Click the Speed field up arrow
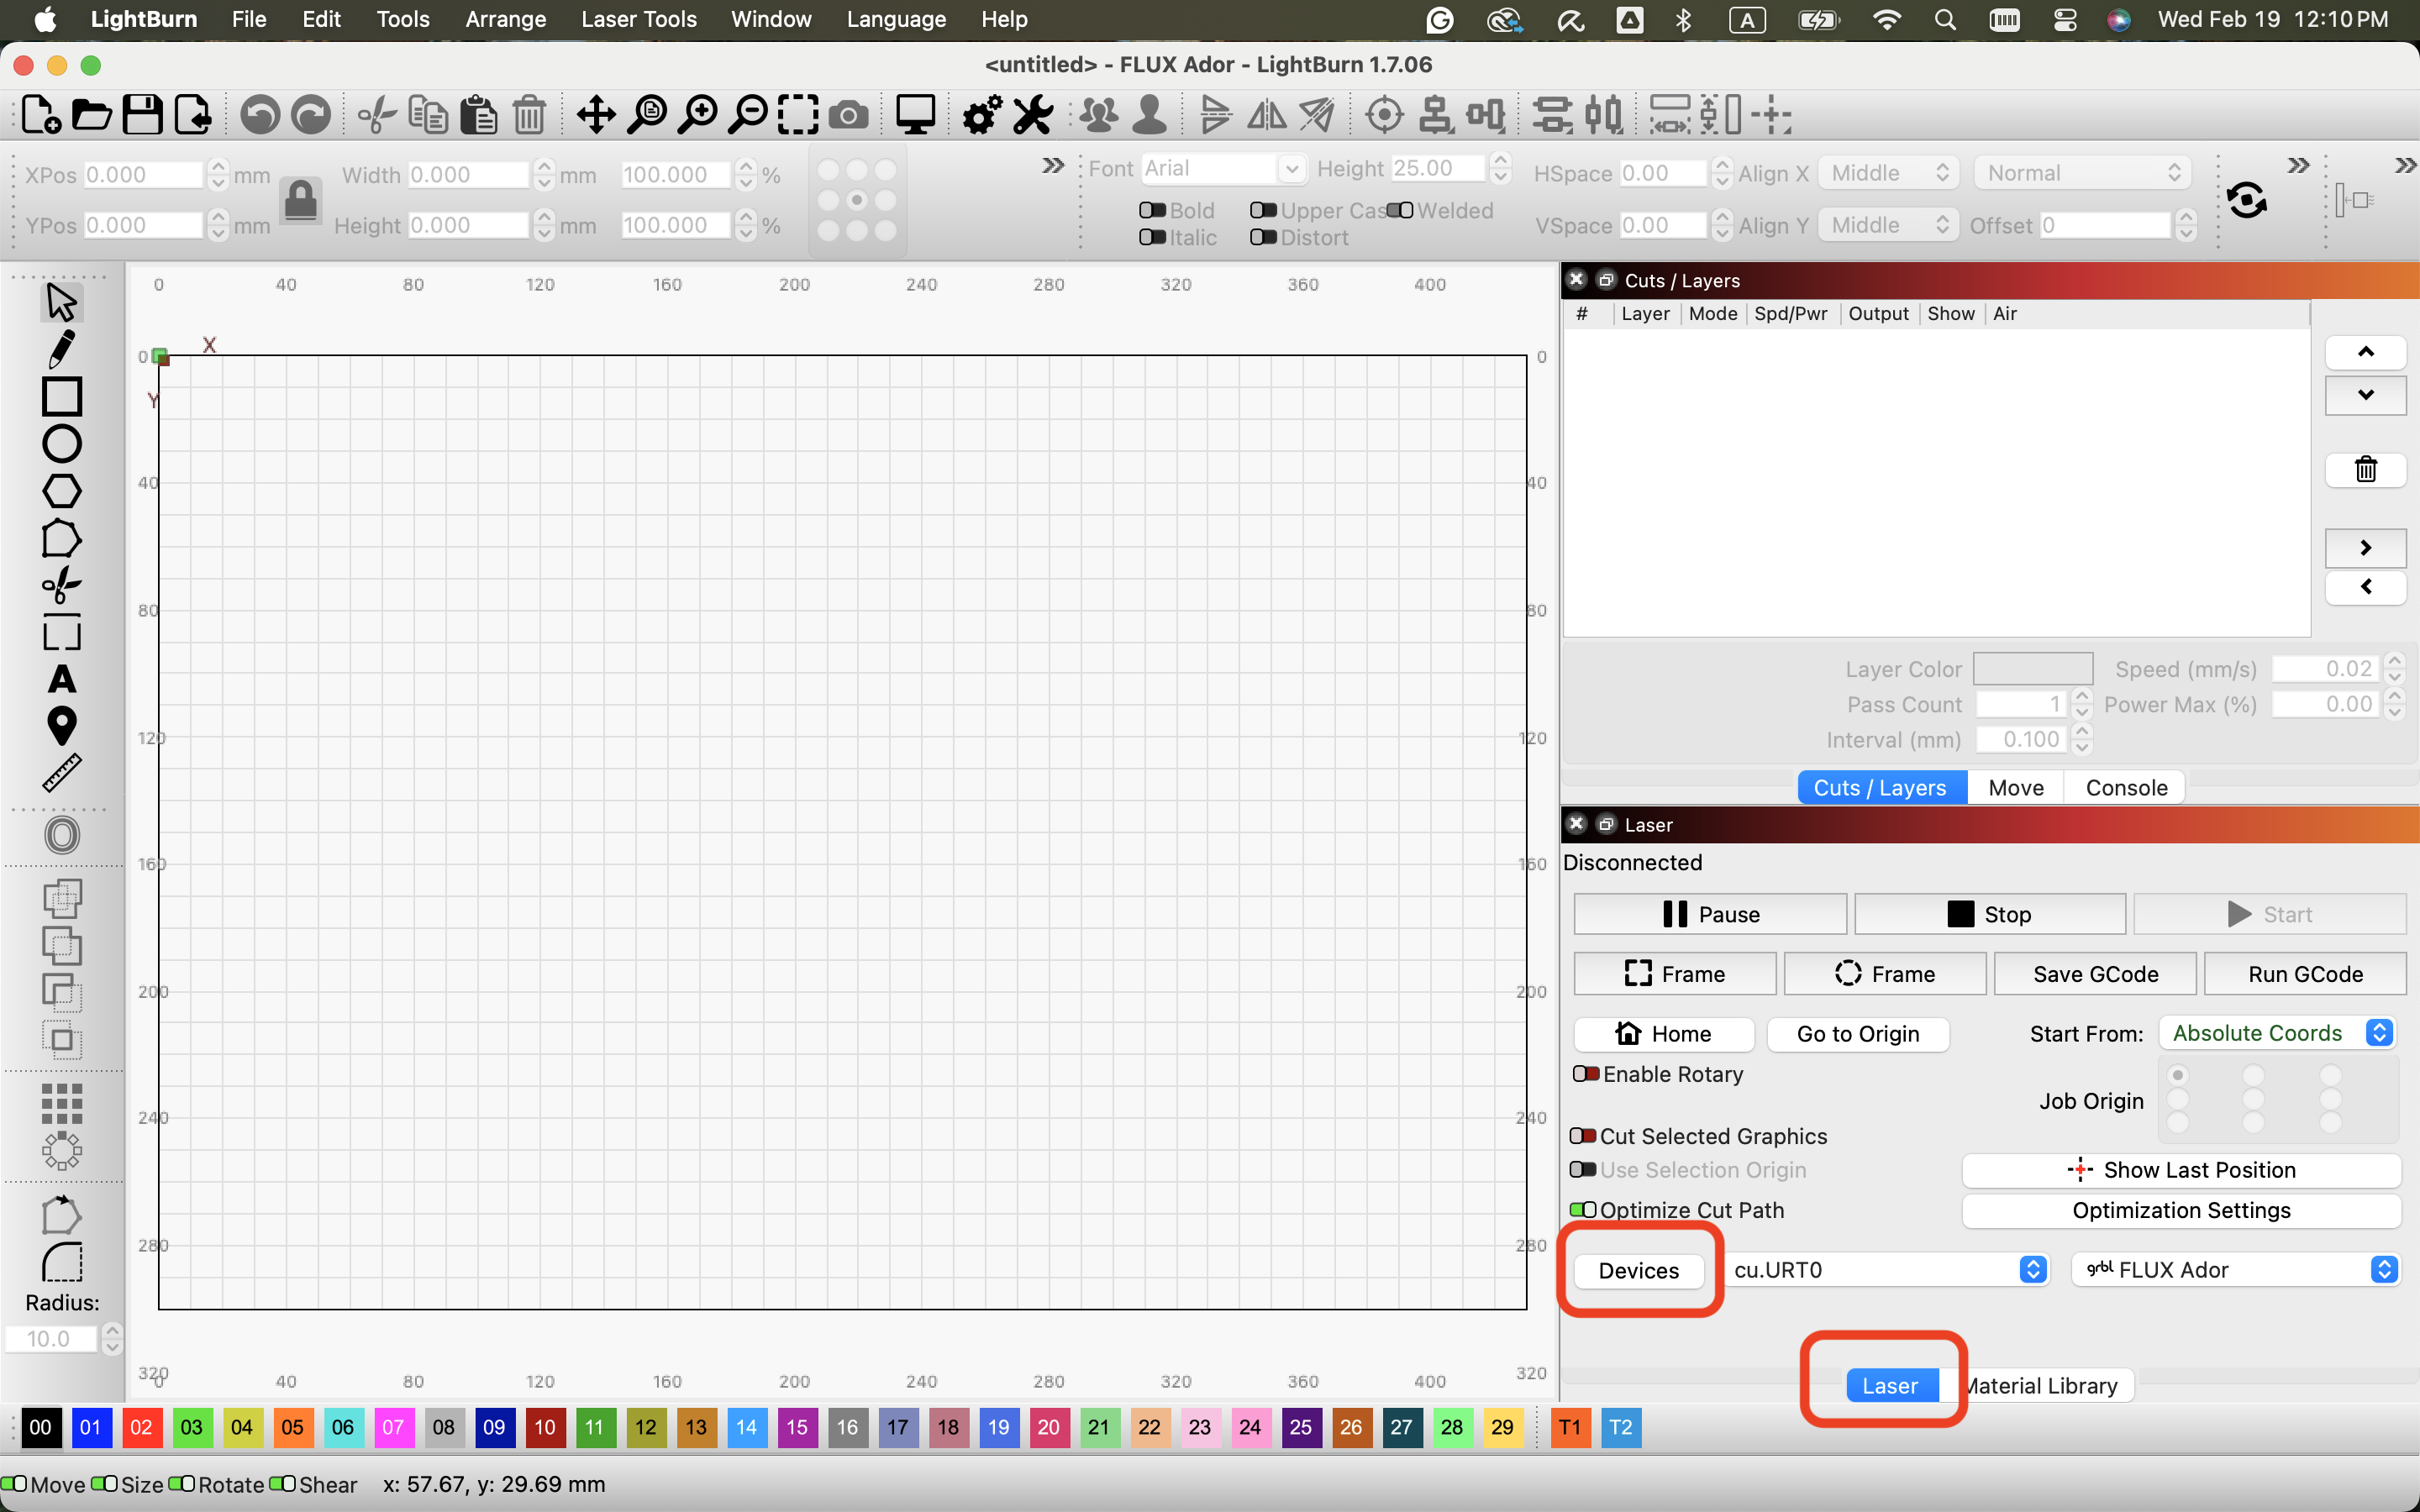This screenshot has width=2420, height=1512. click(2394, 661)
